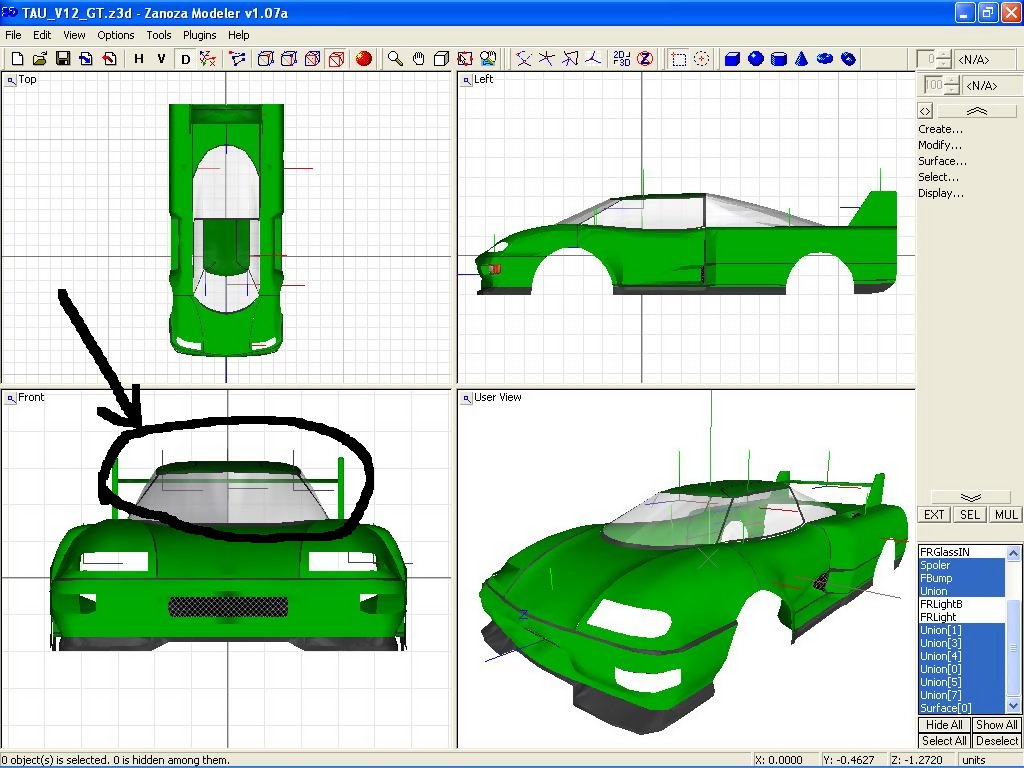
Task: Select the hand pan tool
Action: click(419, 59)
